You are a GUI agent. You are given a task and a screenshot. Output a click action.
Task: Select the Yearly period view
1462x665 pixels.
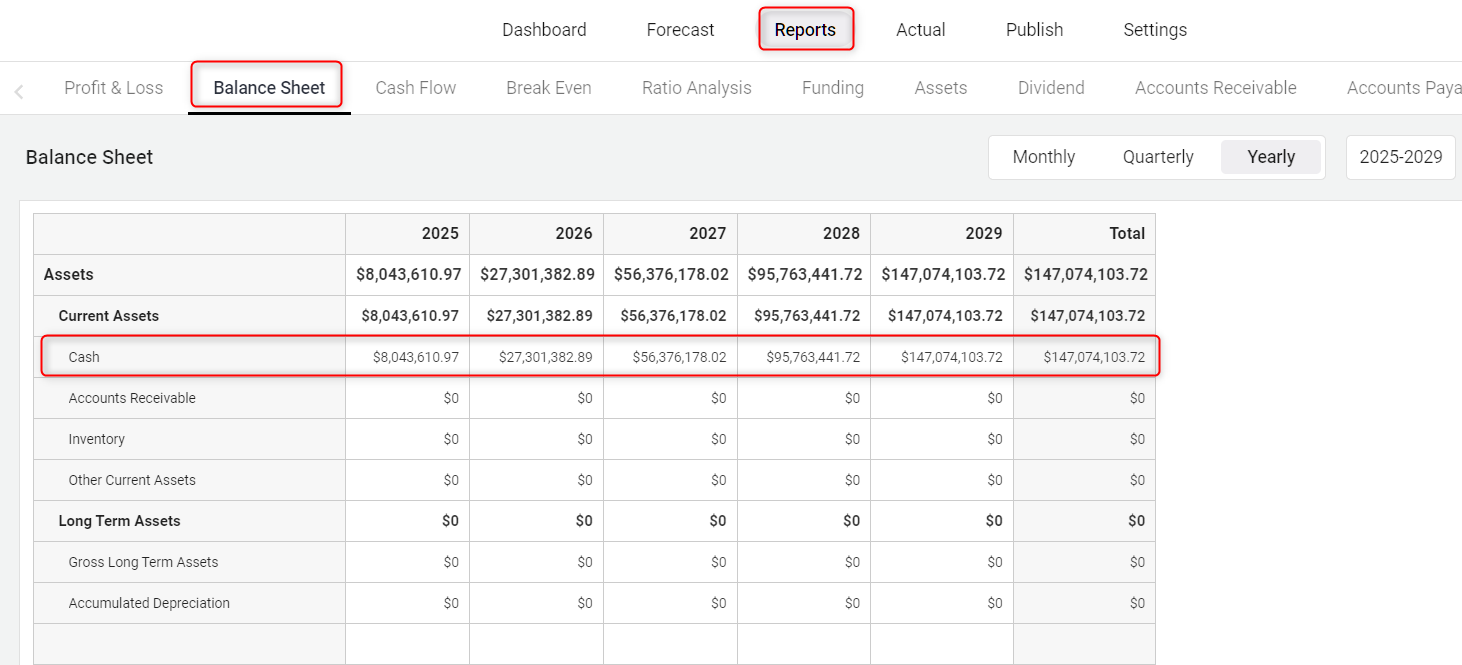[x=1271, y=157]
